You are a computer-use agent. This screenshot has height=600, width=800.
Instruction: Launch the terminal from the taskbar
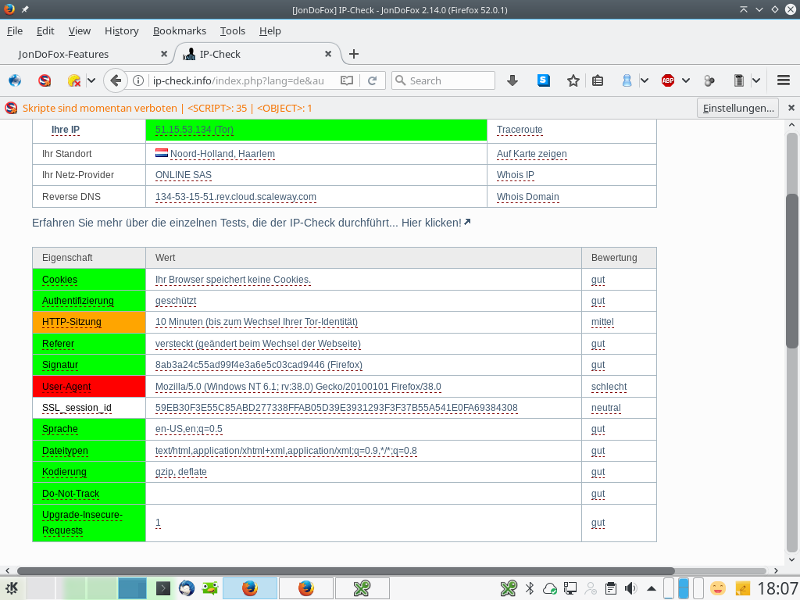163,588
